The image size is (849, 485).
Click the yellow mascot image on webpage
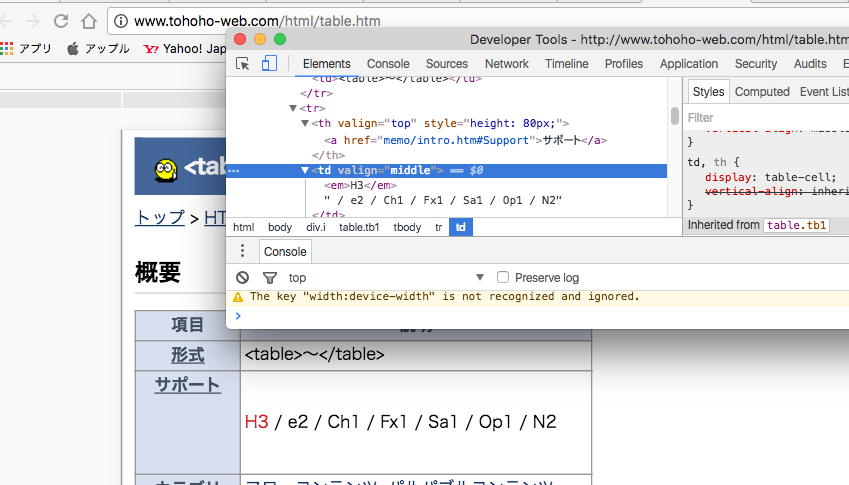pyautogui.click(x=166, y=170)
